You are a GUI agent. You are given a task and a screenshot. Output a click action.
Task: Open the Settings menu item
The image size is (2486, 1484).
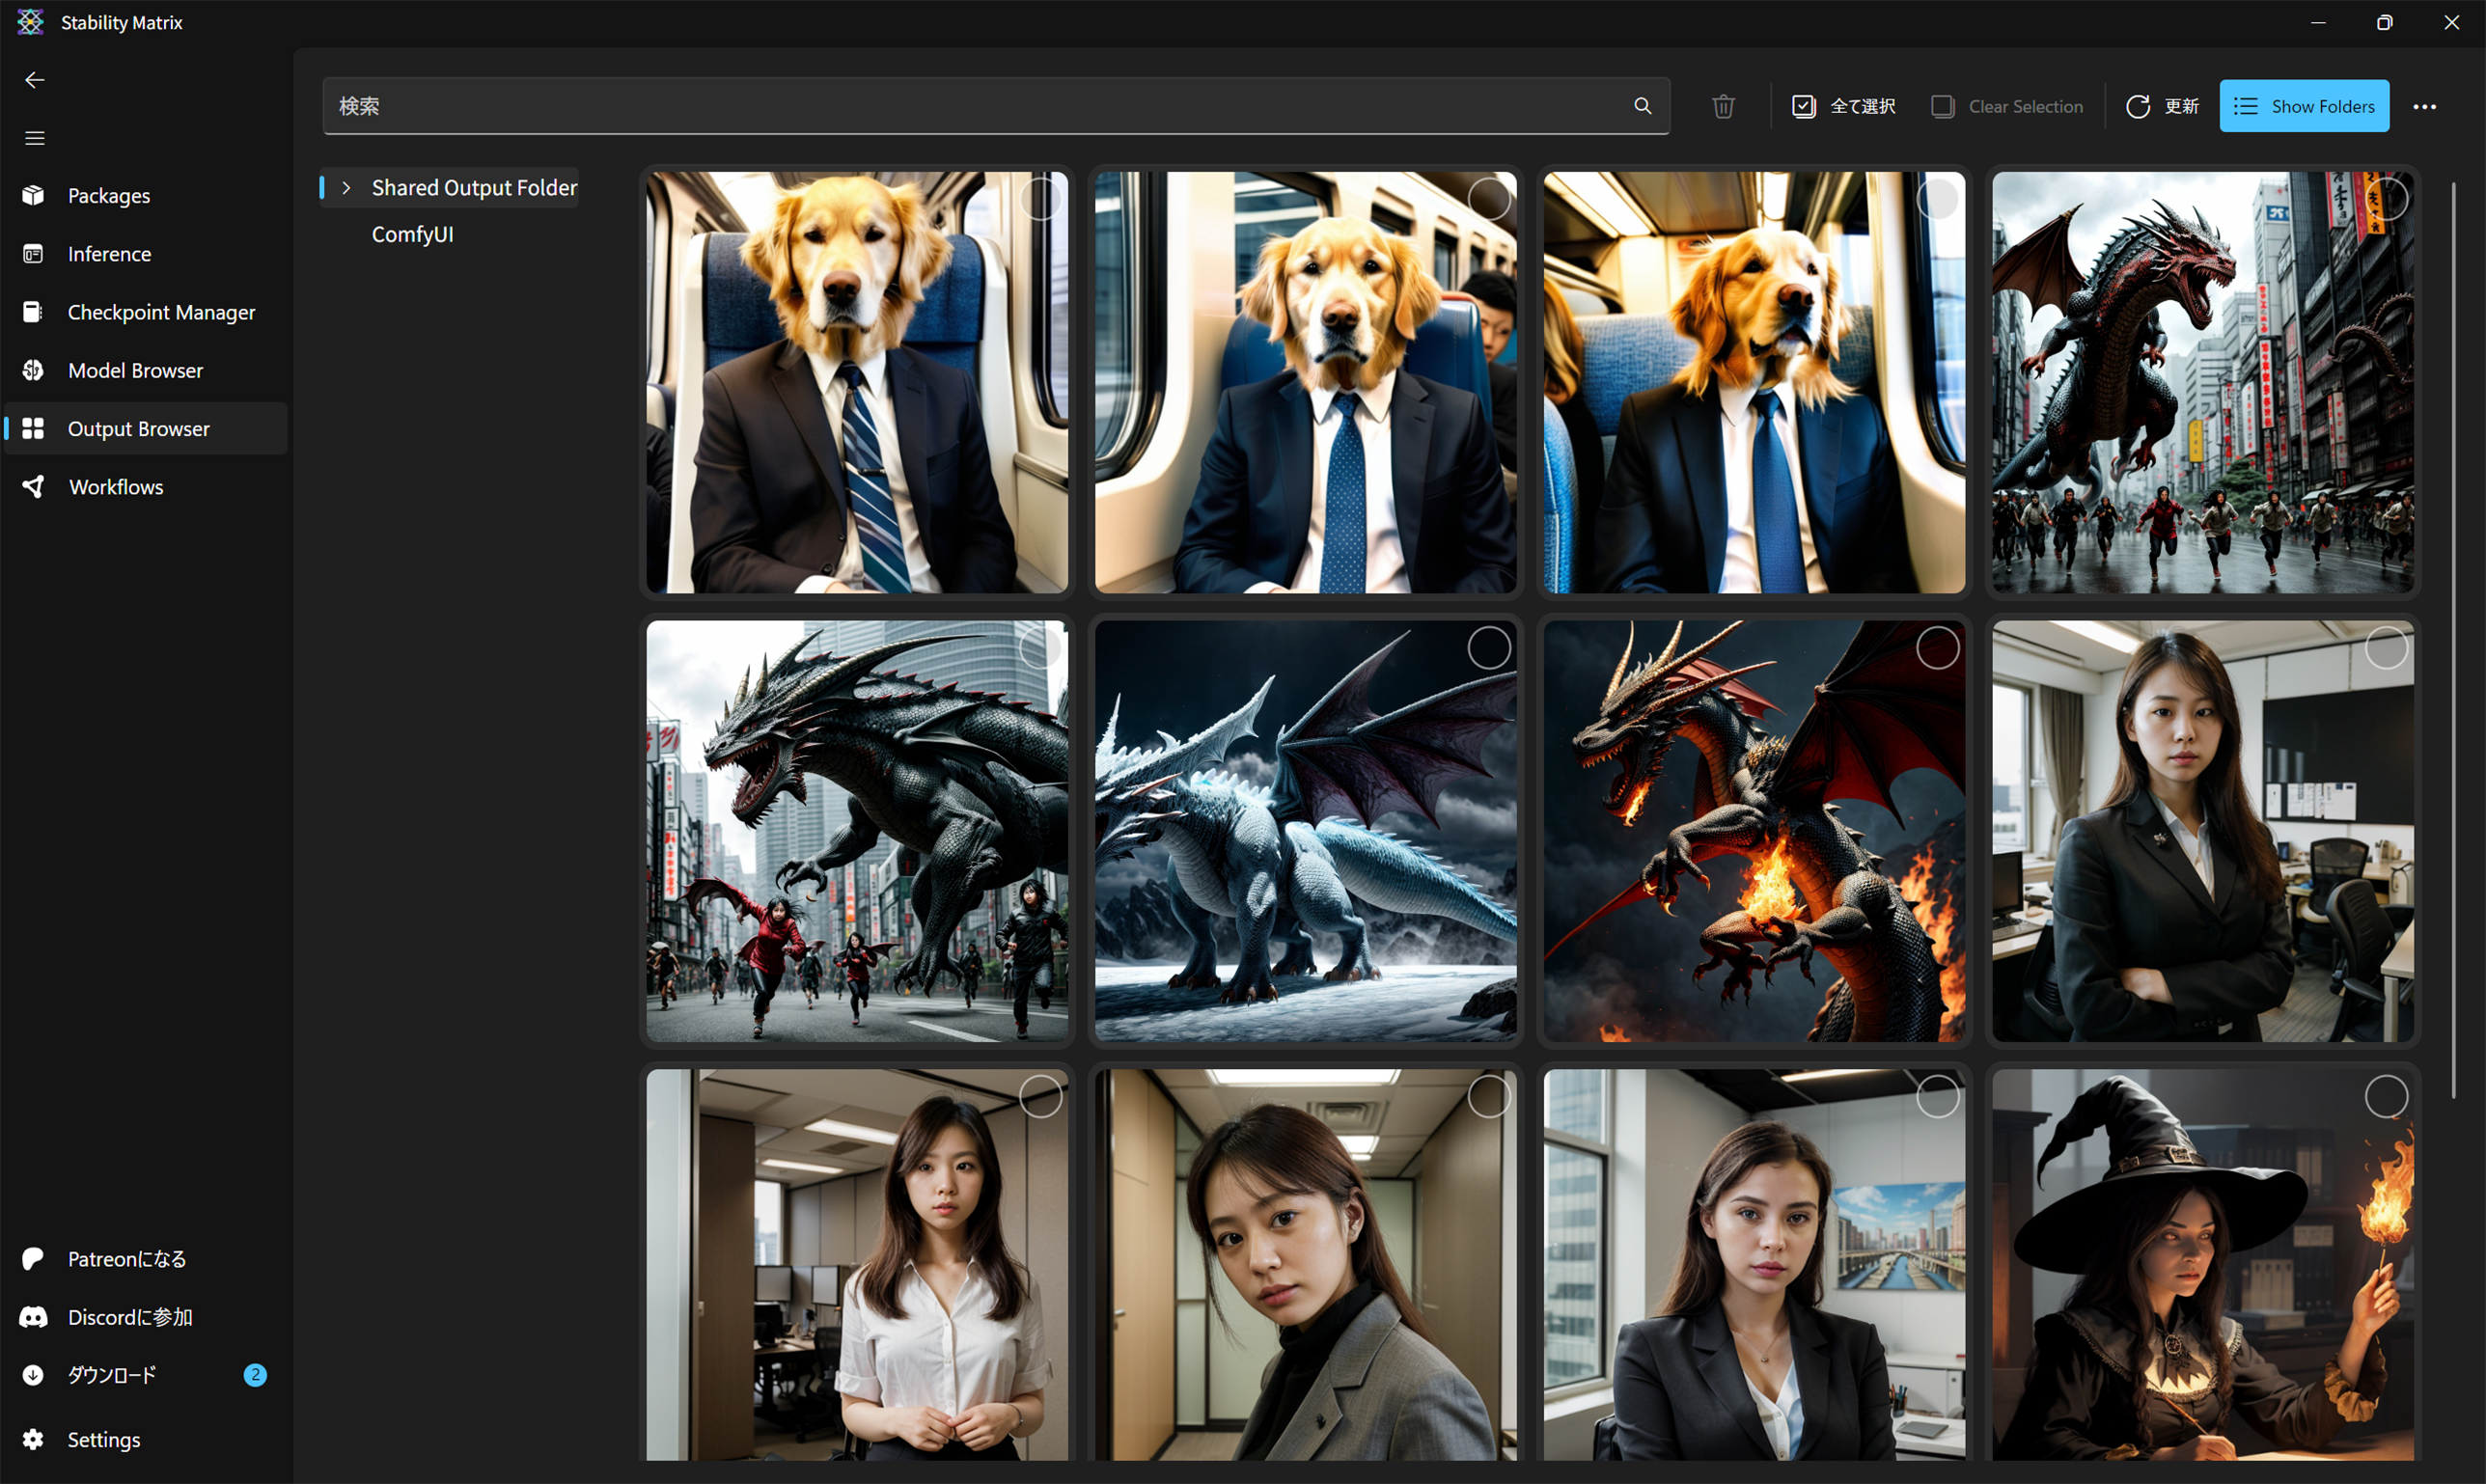coord(103,1439)
